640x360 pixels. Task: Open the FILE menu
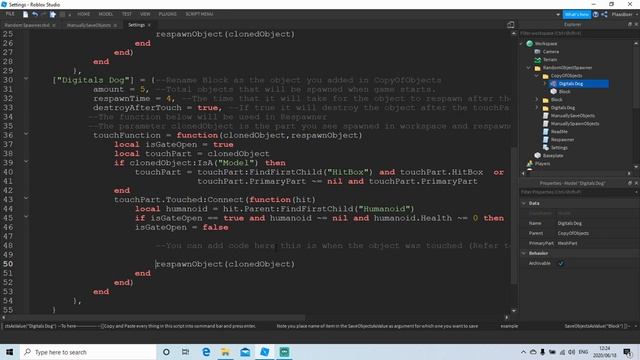click(10, 14)
